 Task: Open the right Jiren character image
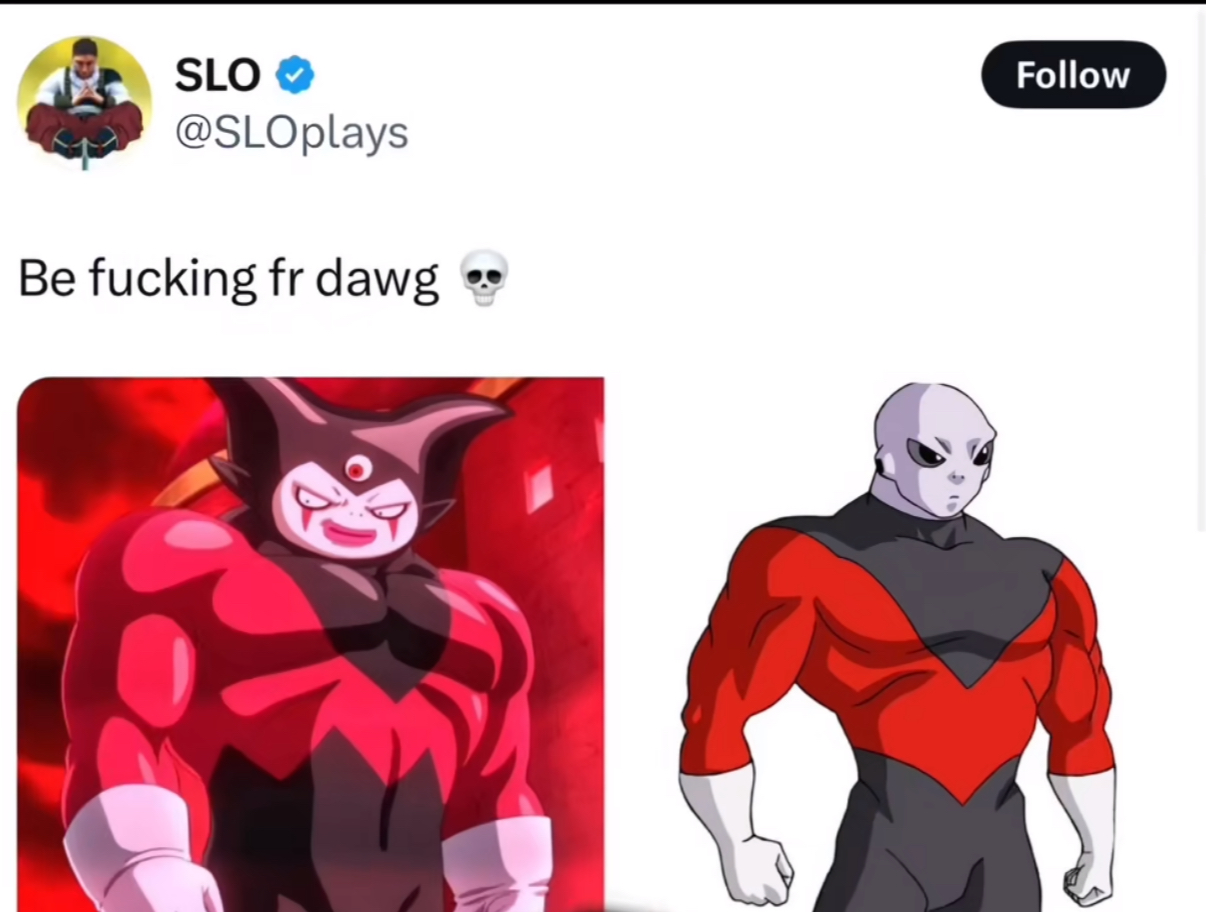[898, 646]
